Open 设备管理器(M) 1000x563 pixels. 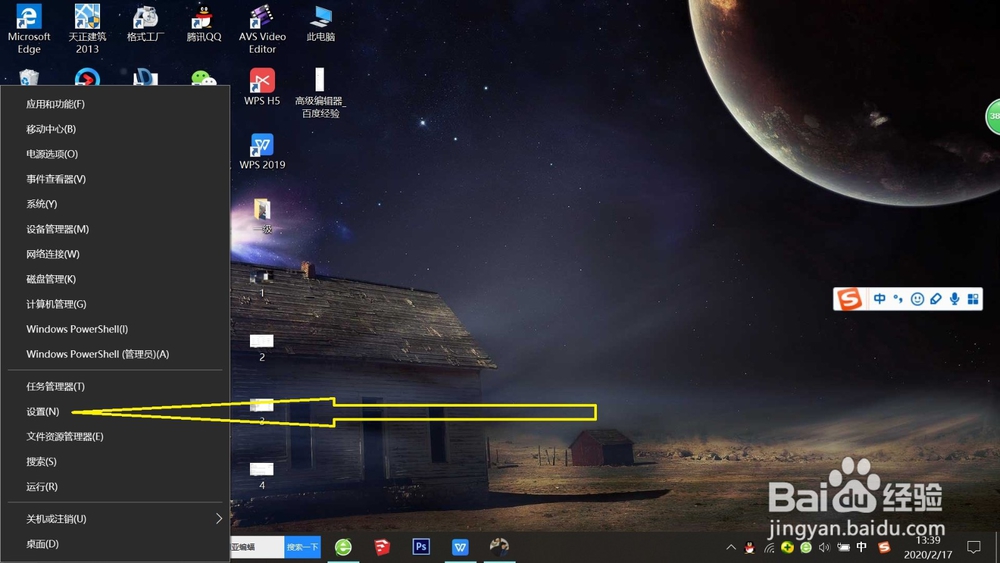click(x=115, y=229)
